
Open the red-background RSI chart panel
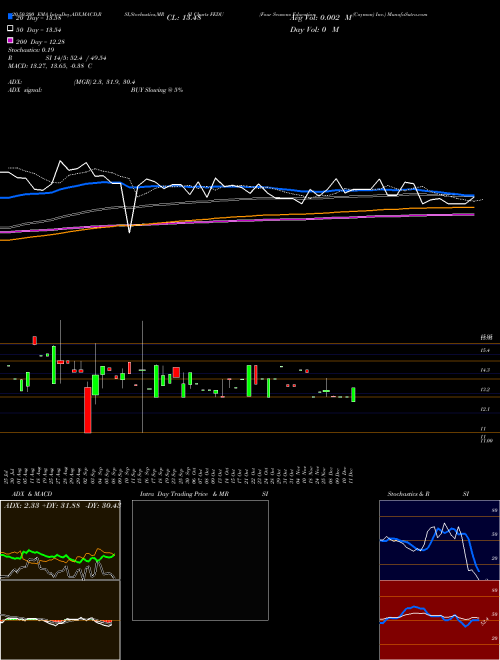coord(439,620)
